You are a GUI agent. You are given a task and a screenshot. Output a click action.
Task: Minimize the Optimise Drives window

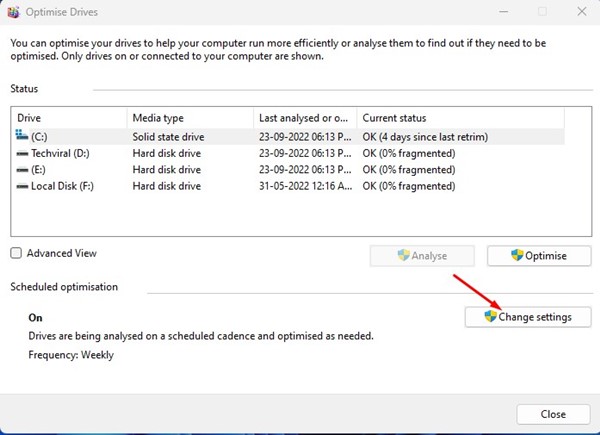coord(504,12)
